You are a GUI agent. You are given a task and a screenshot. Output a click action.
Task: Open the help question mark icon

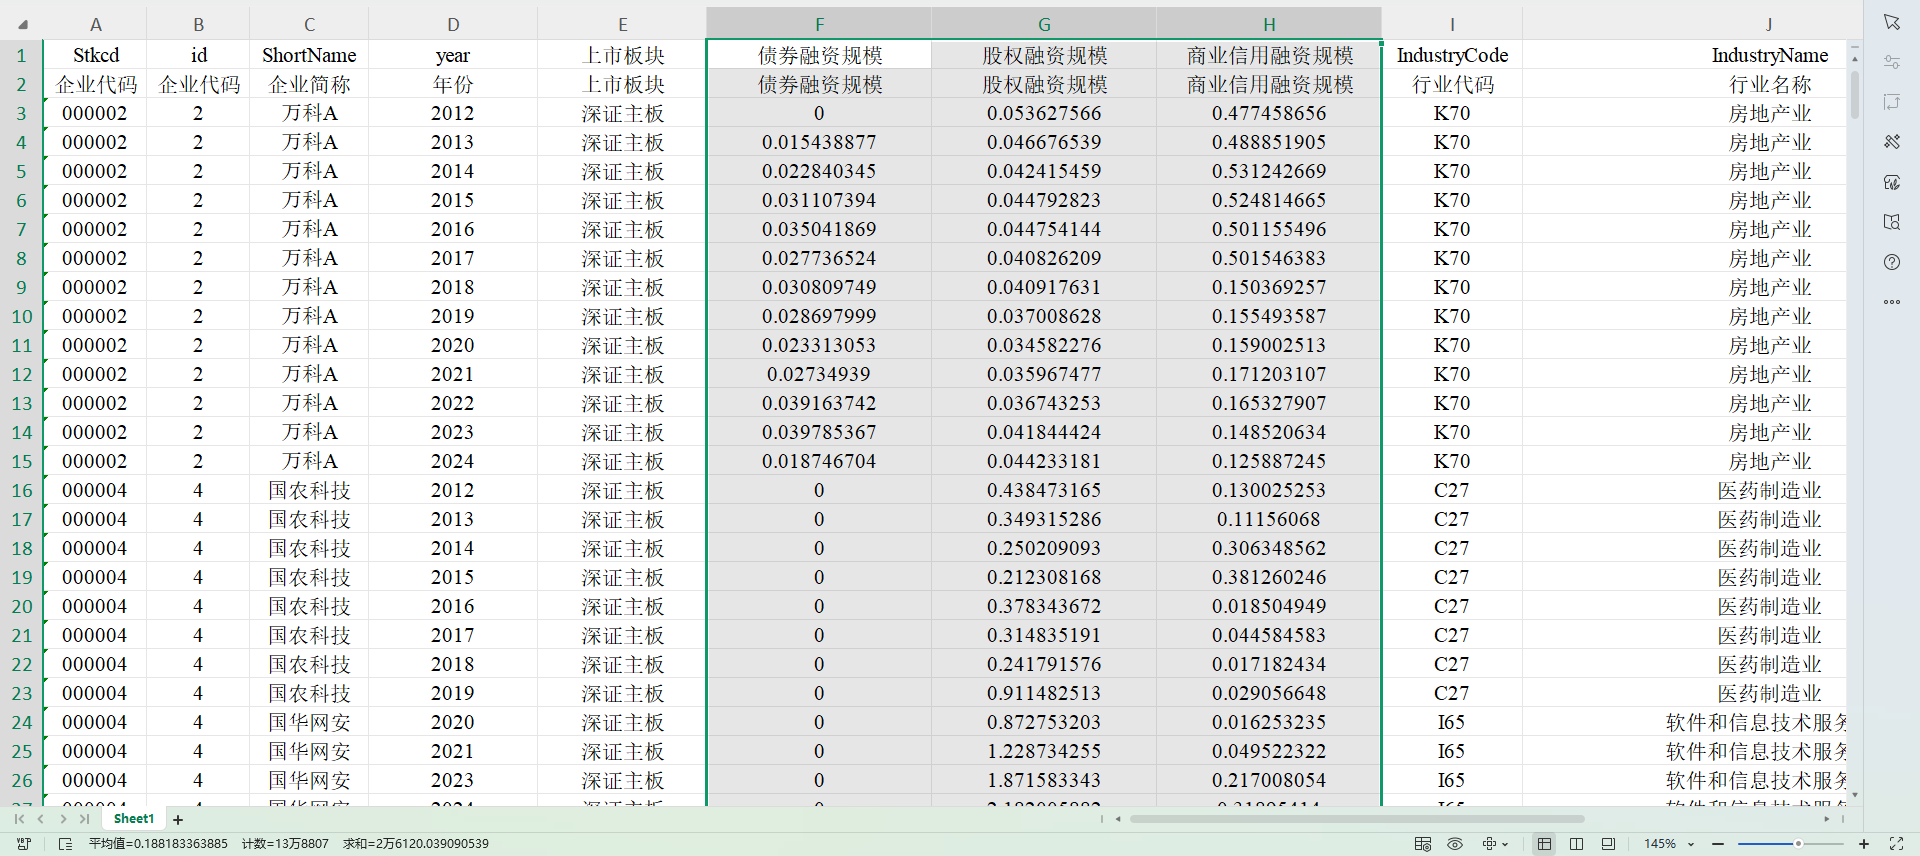point(1891,262)
